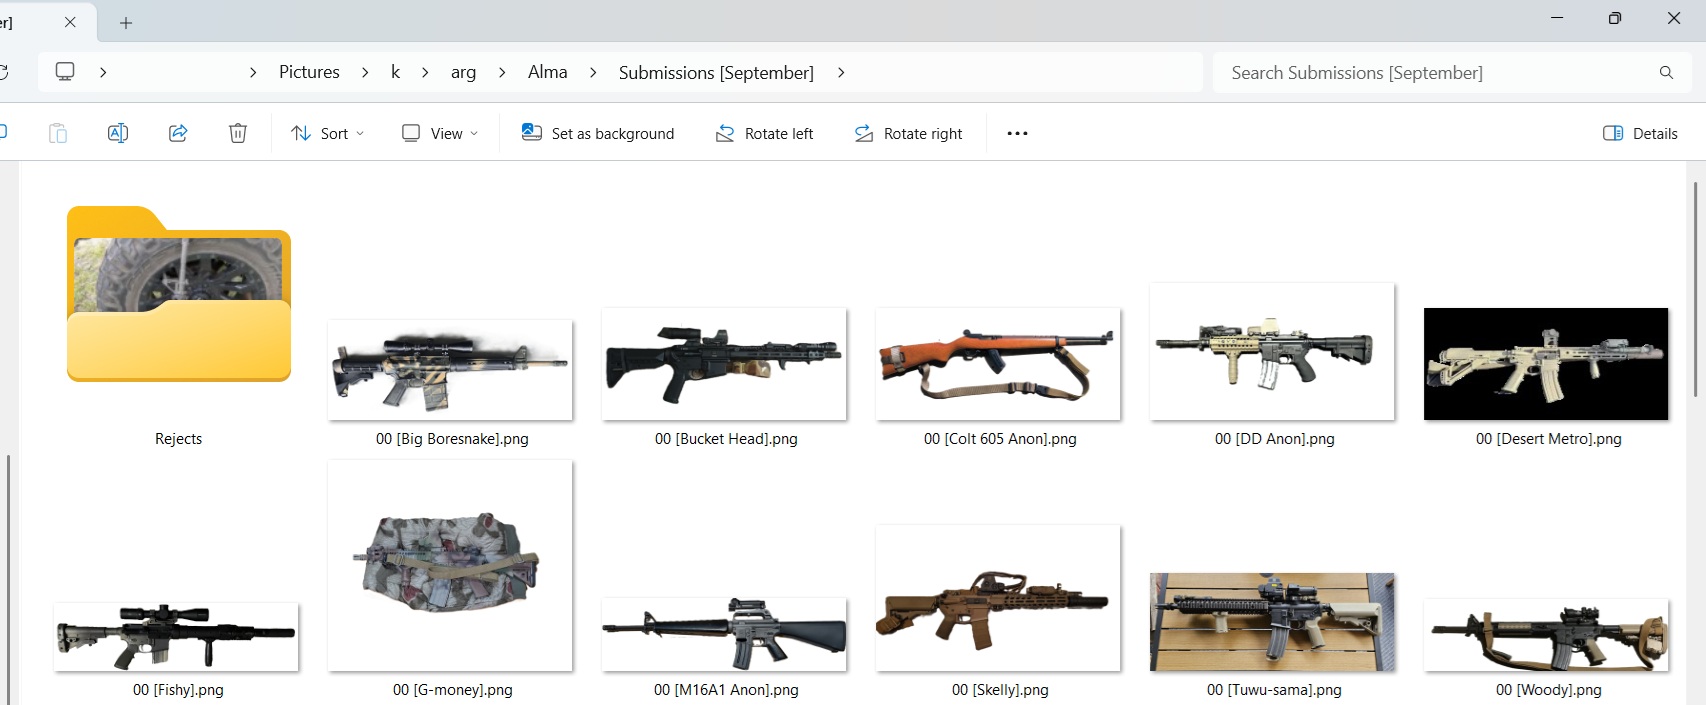Select 00 [Skelly].png thumbnail

click(x=998, y=598)
